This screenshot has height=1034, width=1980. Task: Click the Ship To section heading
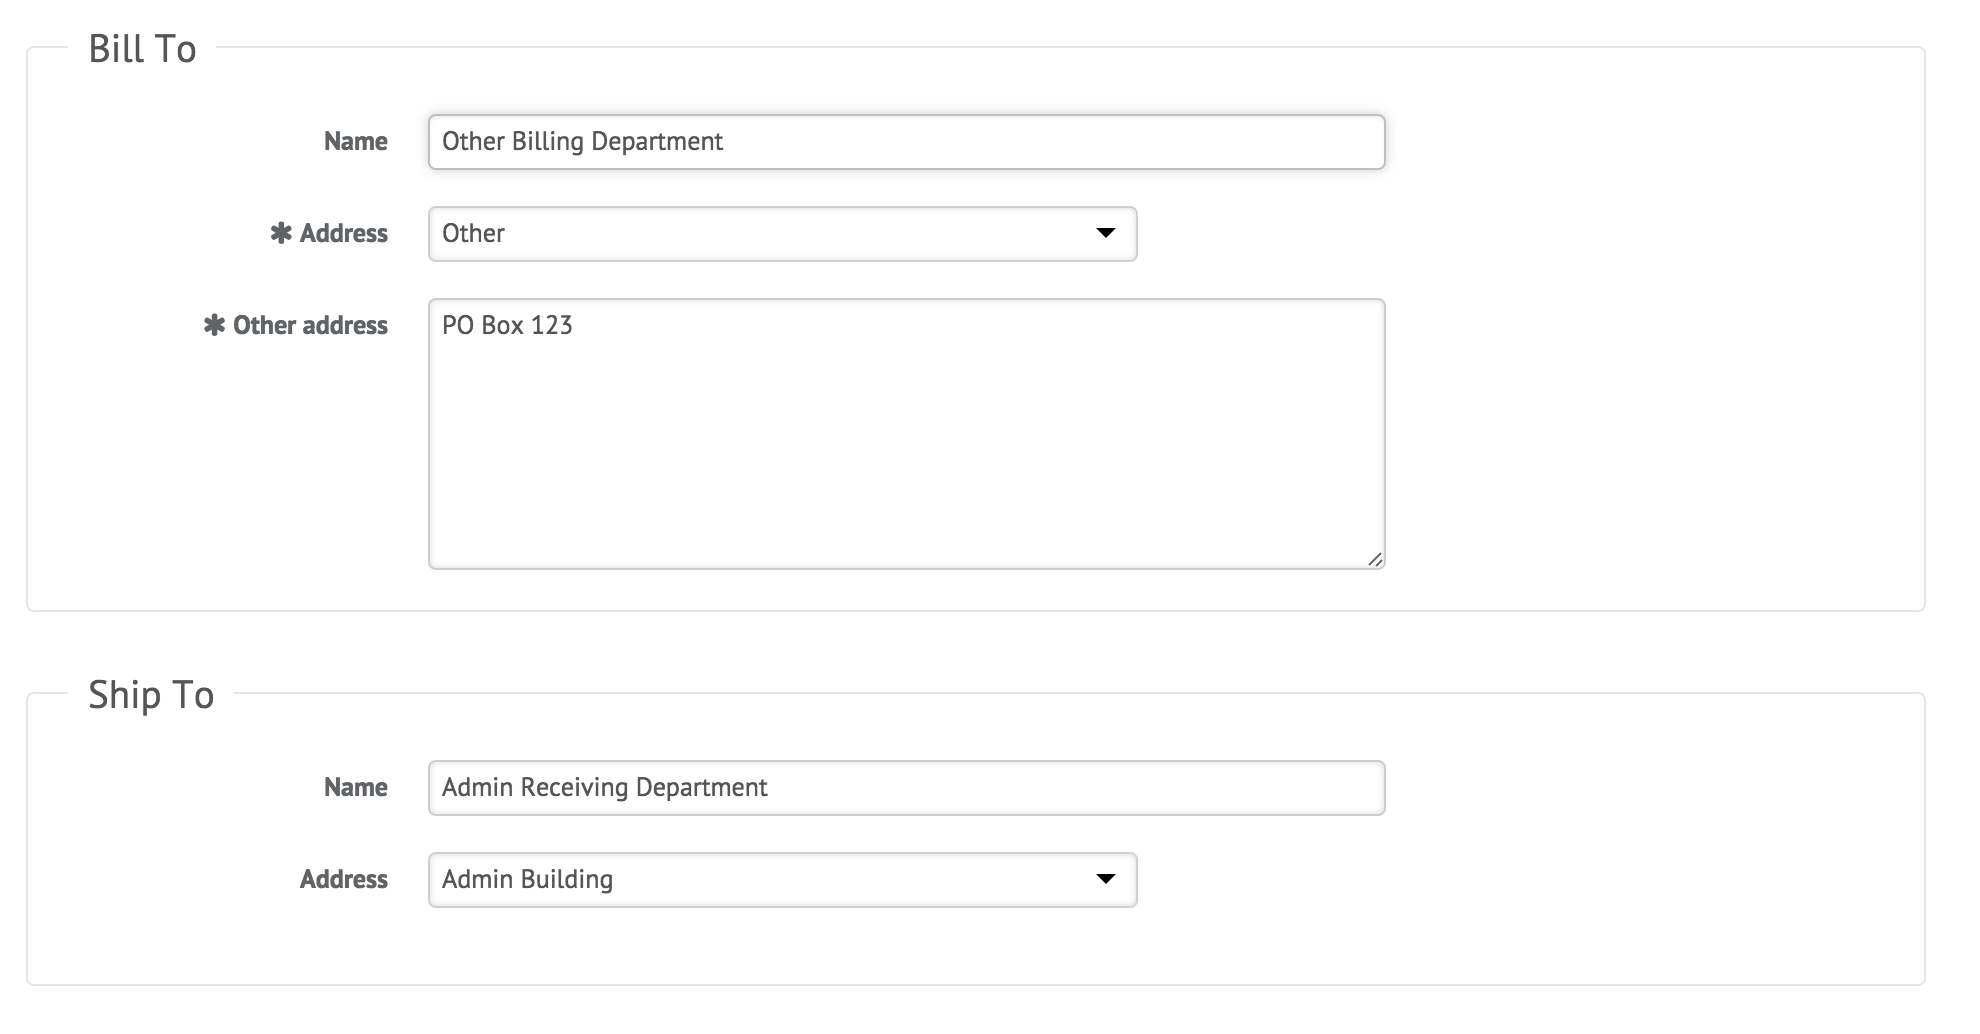(151, 695)
